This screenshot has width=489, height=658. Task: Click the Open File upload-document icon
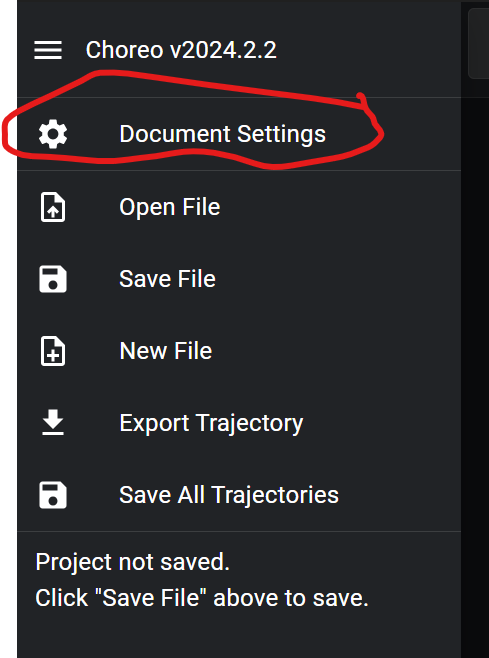tap(52, 207)
